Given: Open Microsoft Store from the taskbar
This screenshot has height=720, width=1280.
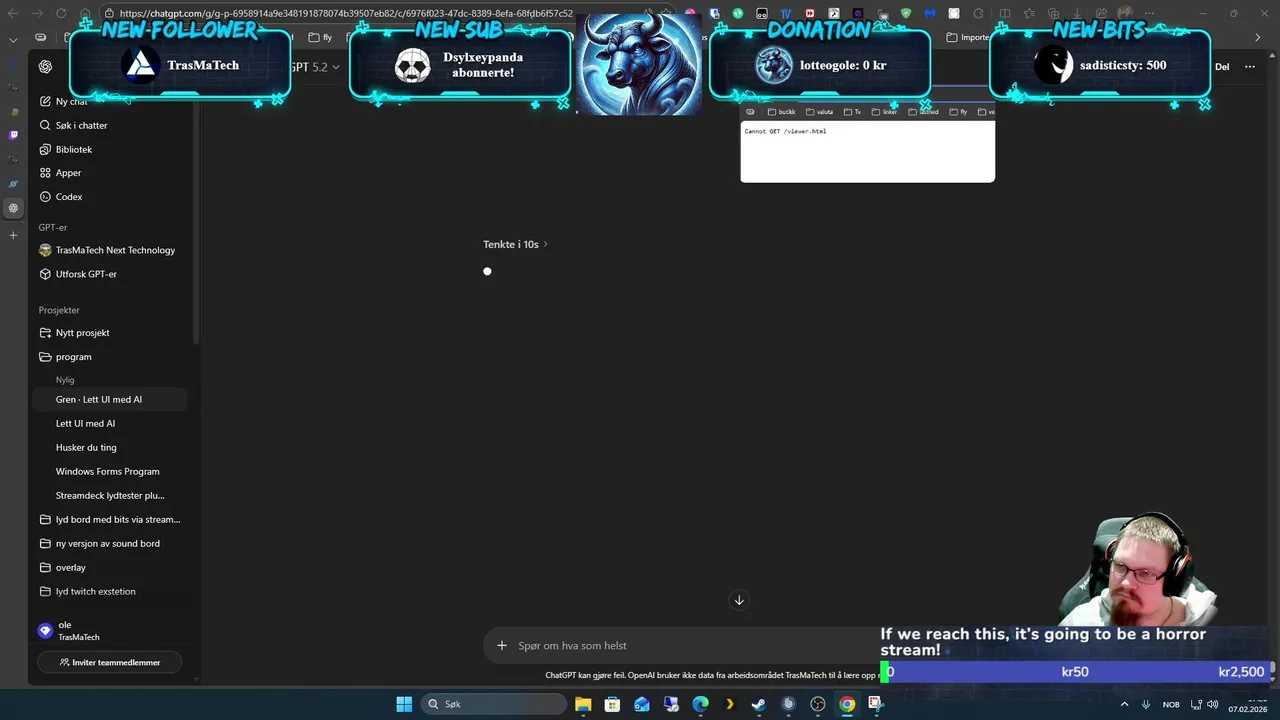Looking at the screenshot, I should coord(612,704).
